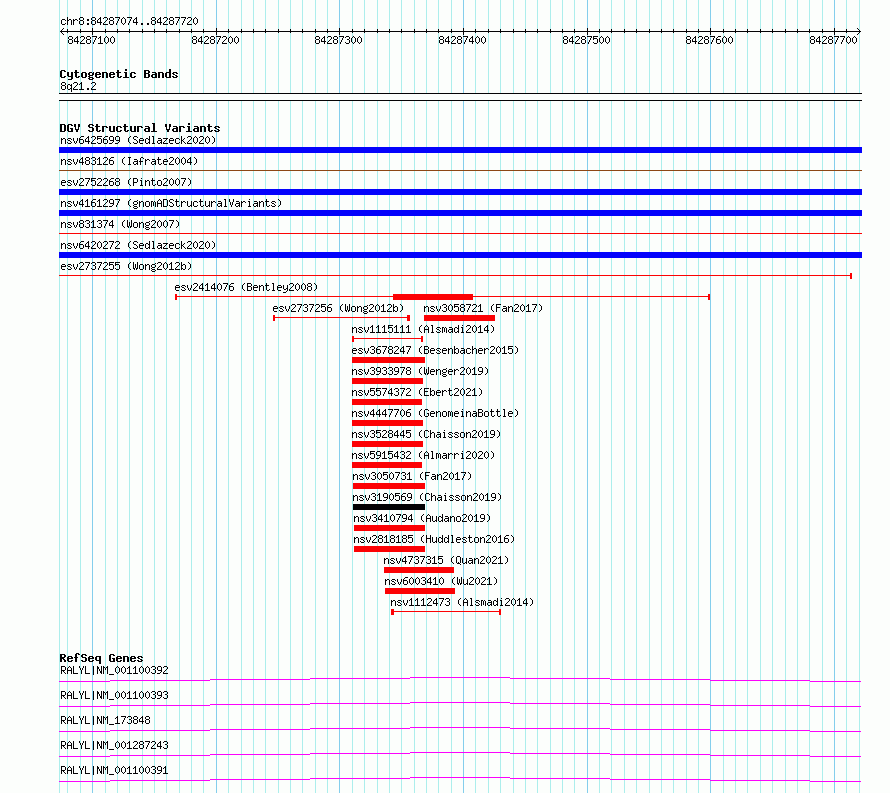The width and height of the screenshot is (890, 793).
Task: Select the esv2737256 (Wong2012b) variant label
Action: (x=338, y=308)
